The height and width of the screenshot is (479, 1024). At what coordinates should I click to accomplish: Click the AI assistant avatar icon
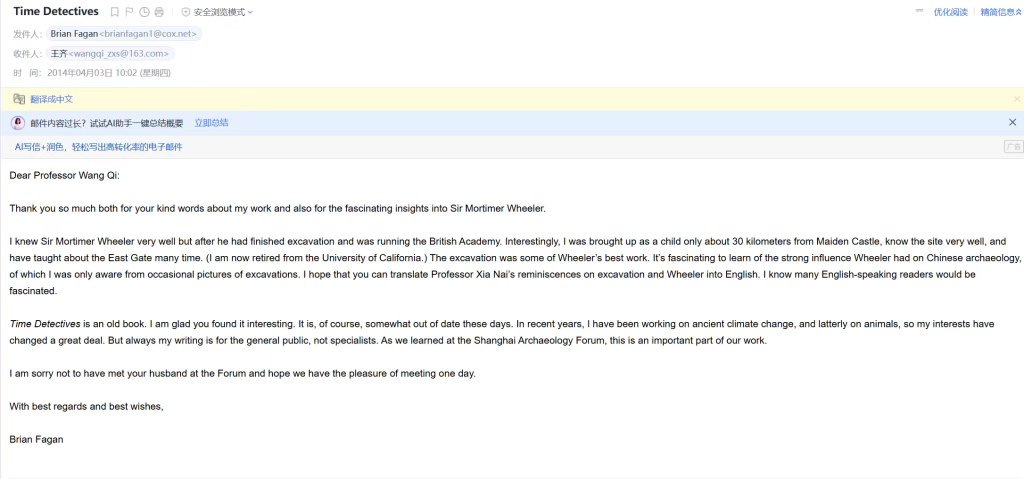[18, 122]
